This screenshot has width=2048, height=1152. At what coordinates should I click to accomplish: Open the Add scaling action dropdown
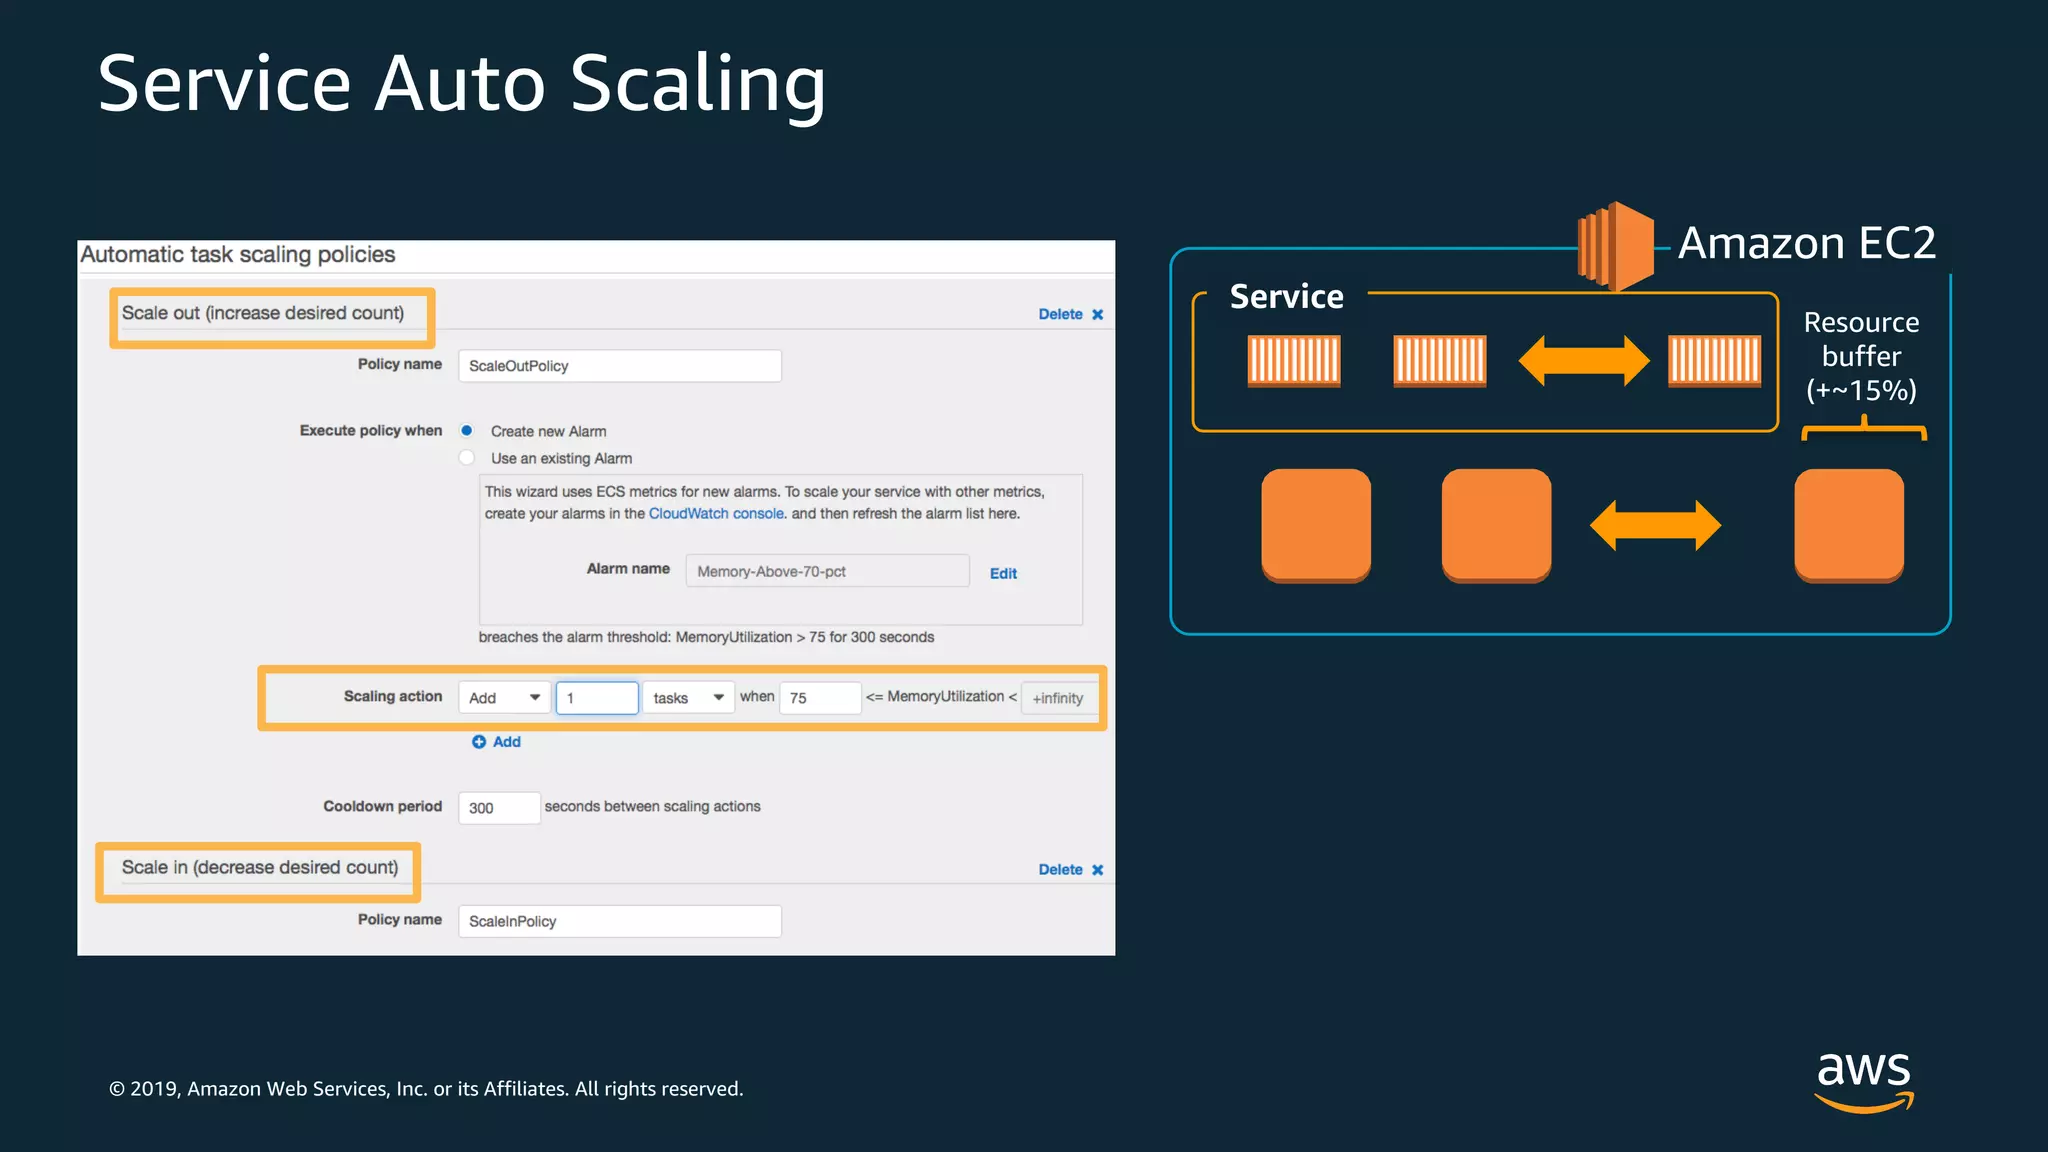tap(504, 698)
